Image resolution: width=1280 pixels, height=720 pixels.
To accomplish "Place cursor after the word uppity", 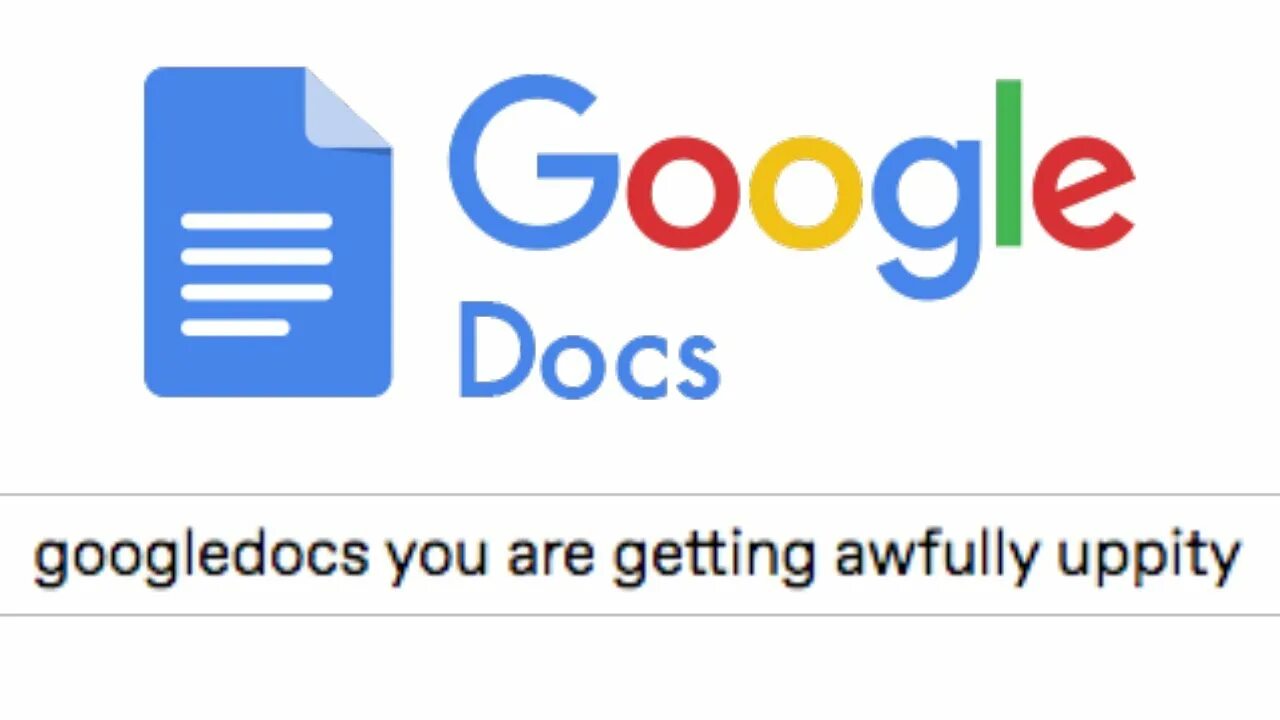I will click(x=1243, y=557).
